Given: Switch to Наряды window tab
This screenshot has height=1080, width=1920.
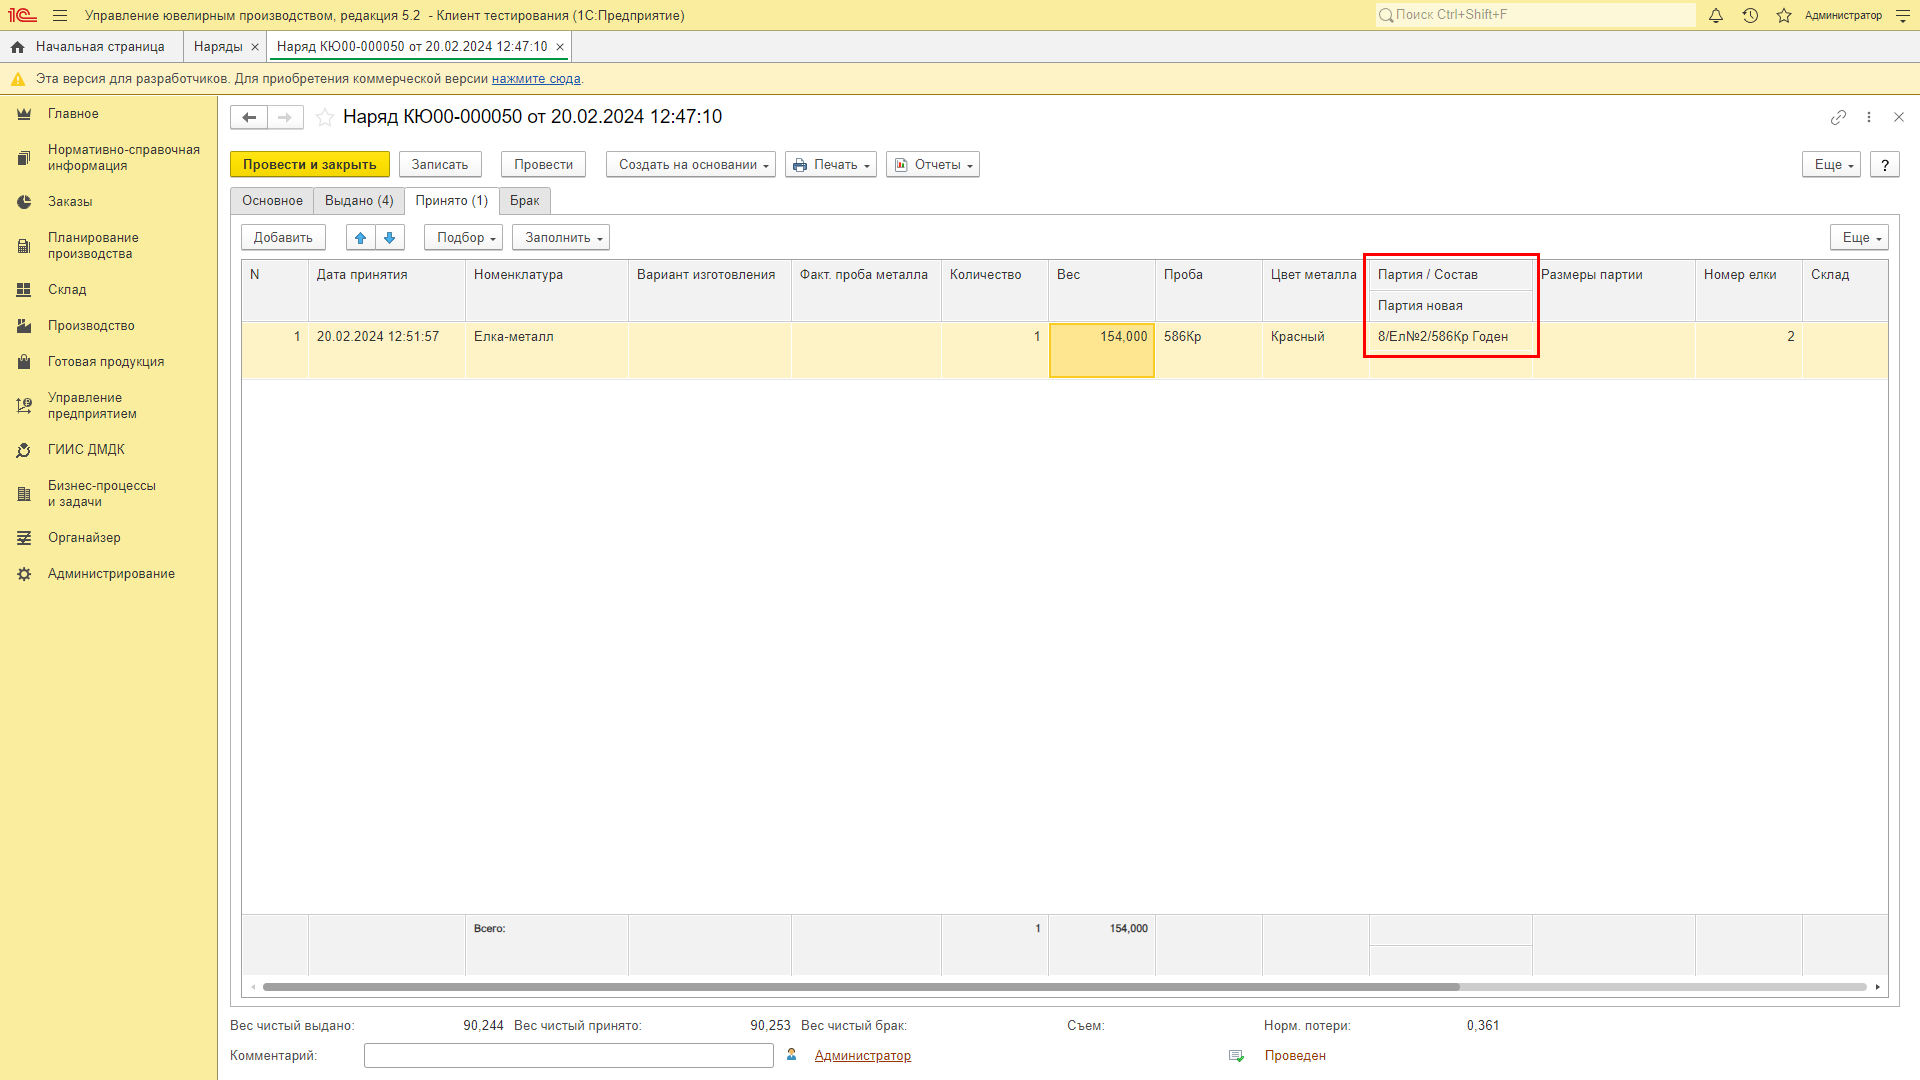Looking at the screenshot, I should tap(218, 47).
